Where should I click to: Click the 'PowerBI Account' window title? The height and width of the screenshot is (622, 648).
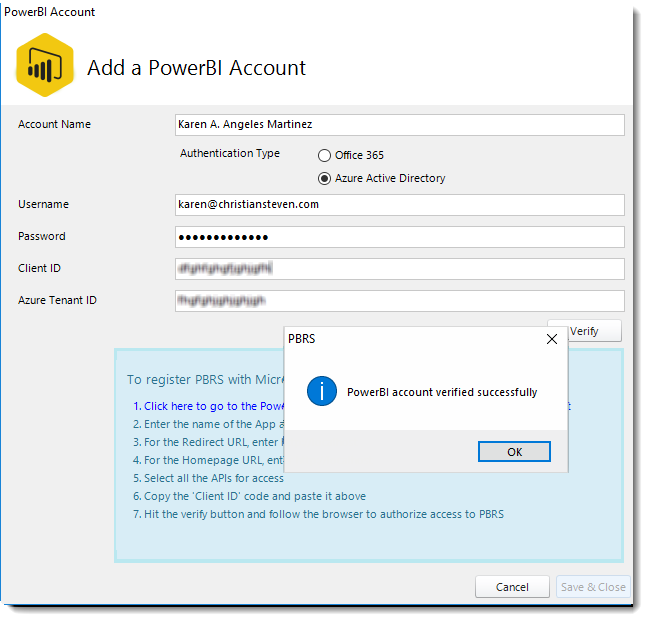point(50,12)
